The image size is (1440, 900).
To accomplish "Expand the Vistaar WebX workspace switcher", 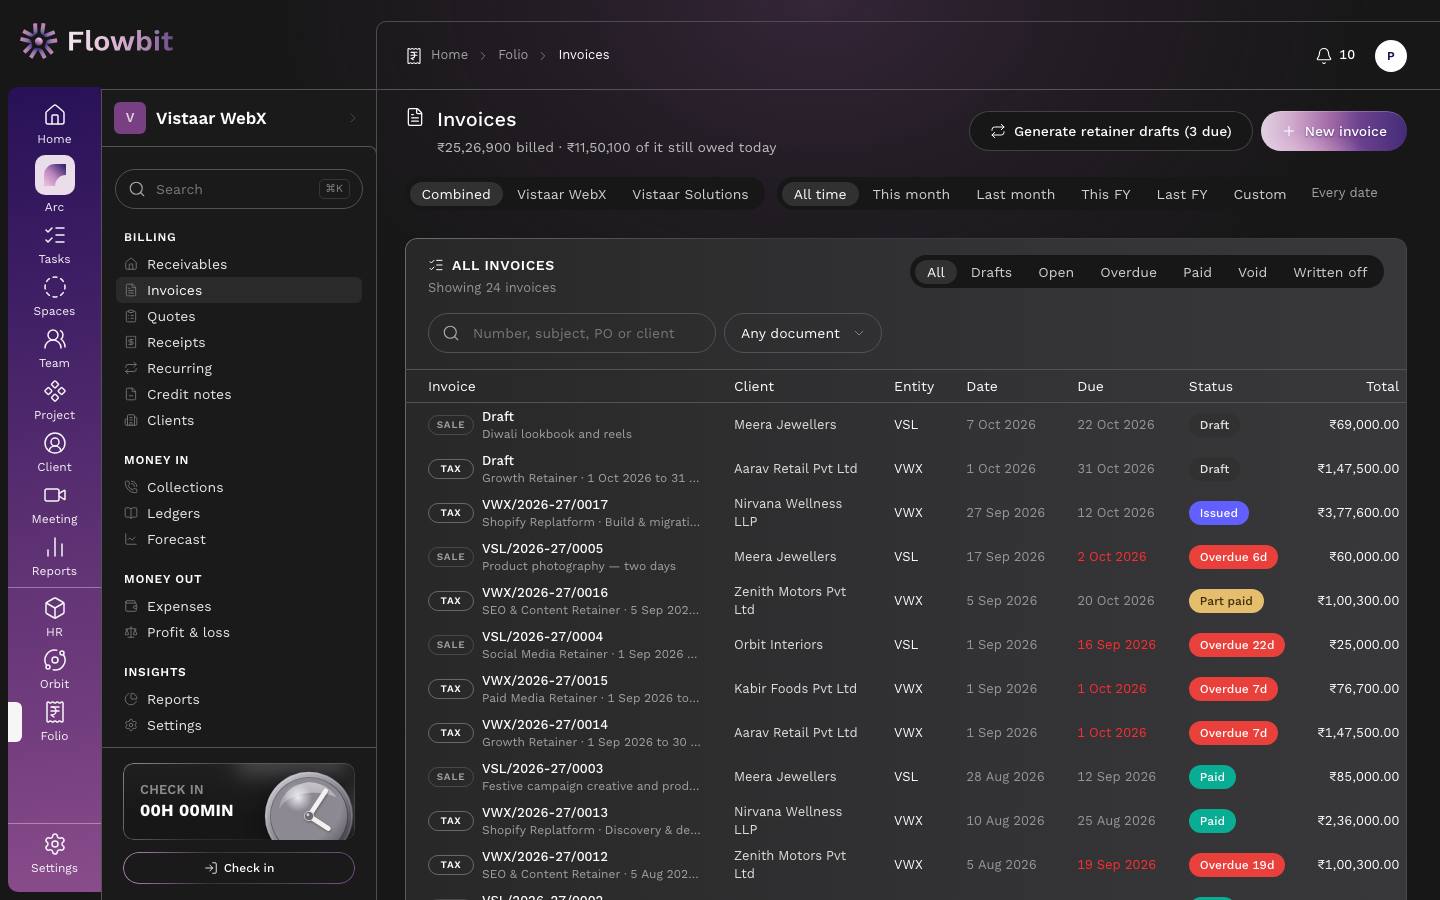I will point(239,118).
